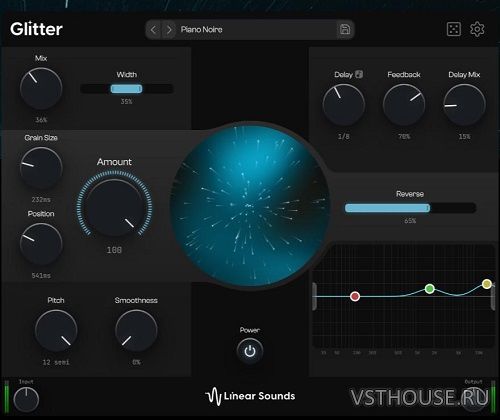Click the Grain Size knob

coord(41,169)
